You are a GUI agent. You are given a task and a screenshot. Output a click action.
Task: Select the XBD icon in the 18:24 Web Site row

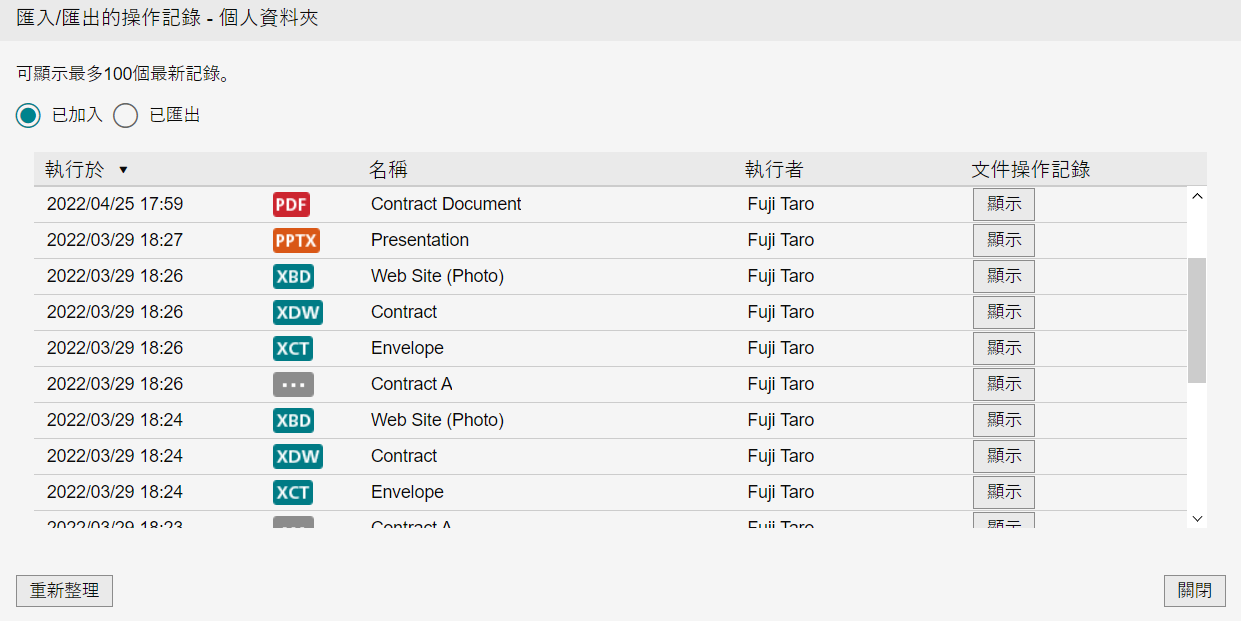click(293, 420)
